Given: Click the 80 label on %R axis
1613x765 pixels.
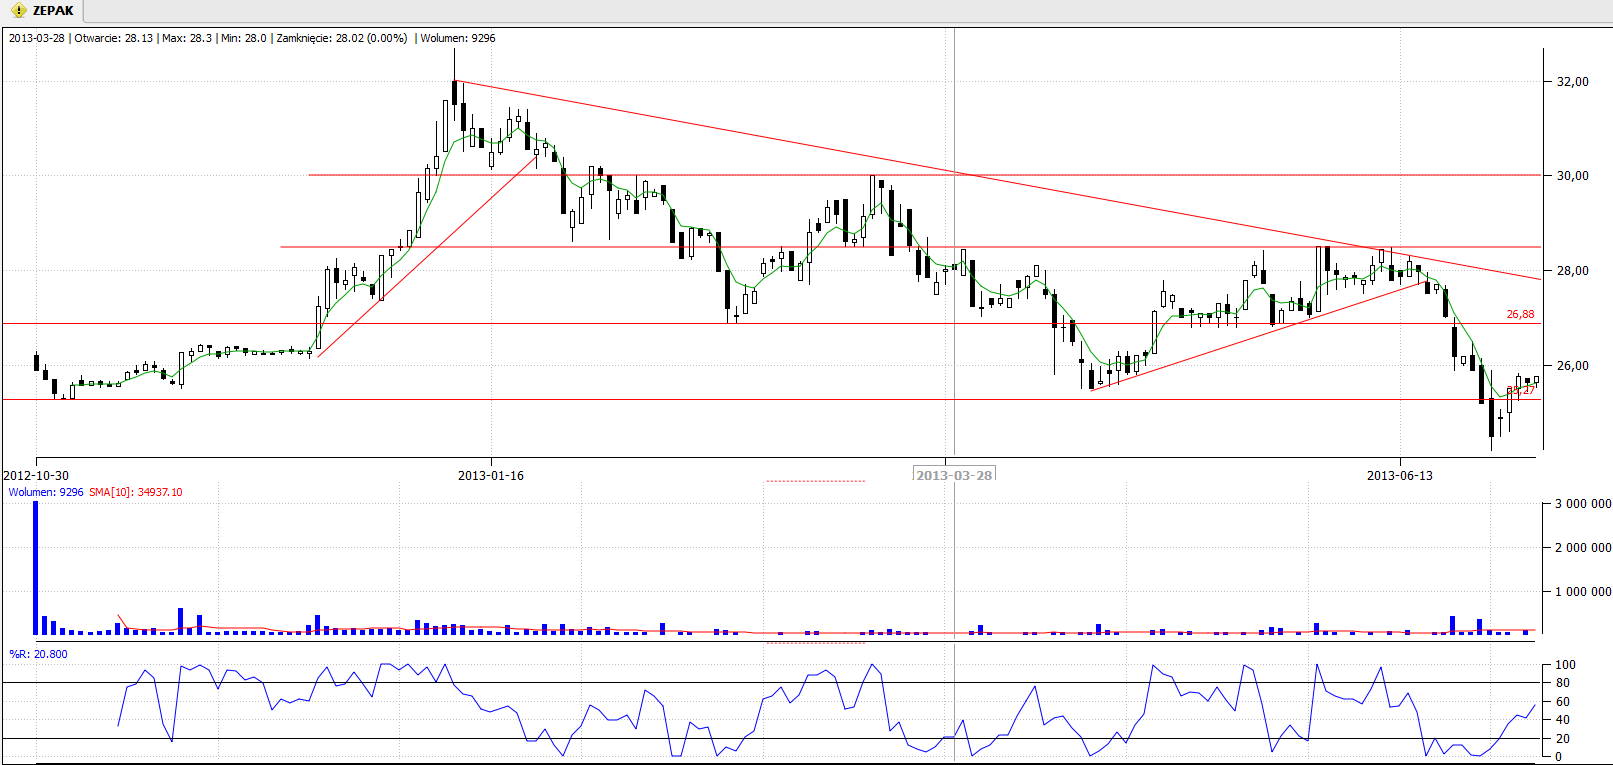Looking at the screenshot, I should (1562, 683).
